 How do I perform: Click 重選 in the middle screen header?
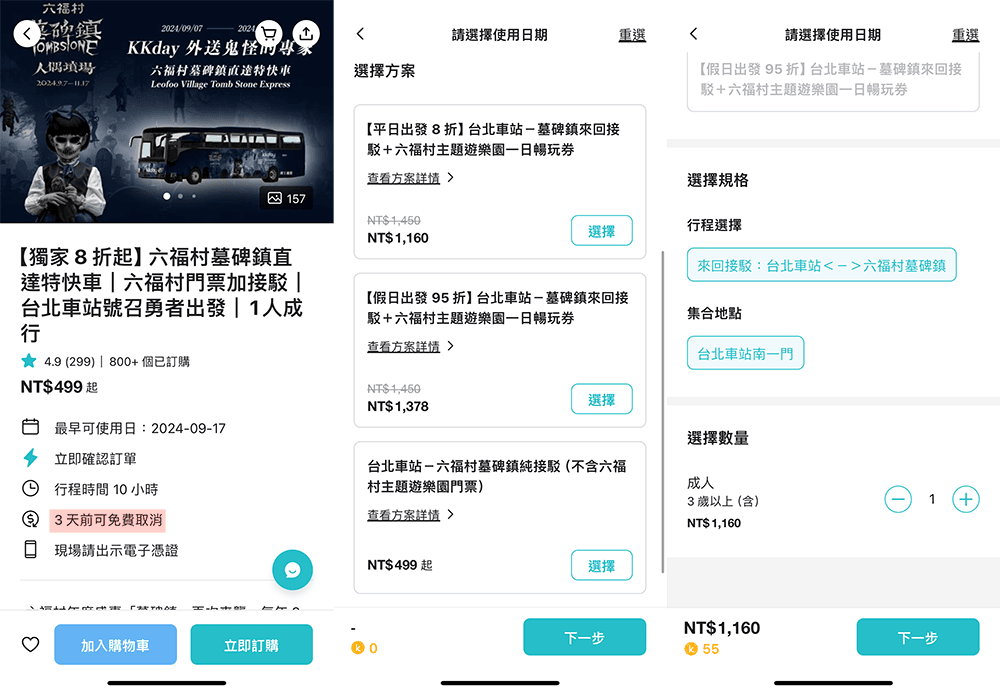[632, 35]
